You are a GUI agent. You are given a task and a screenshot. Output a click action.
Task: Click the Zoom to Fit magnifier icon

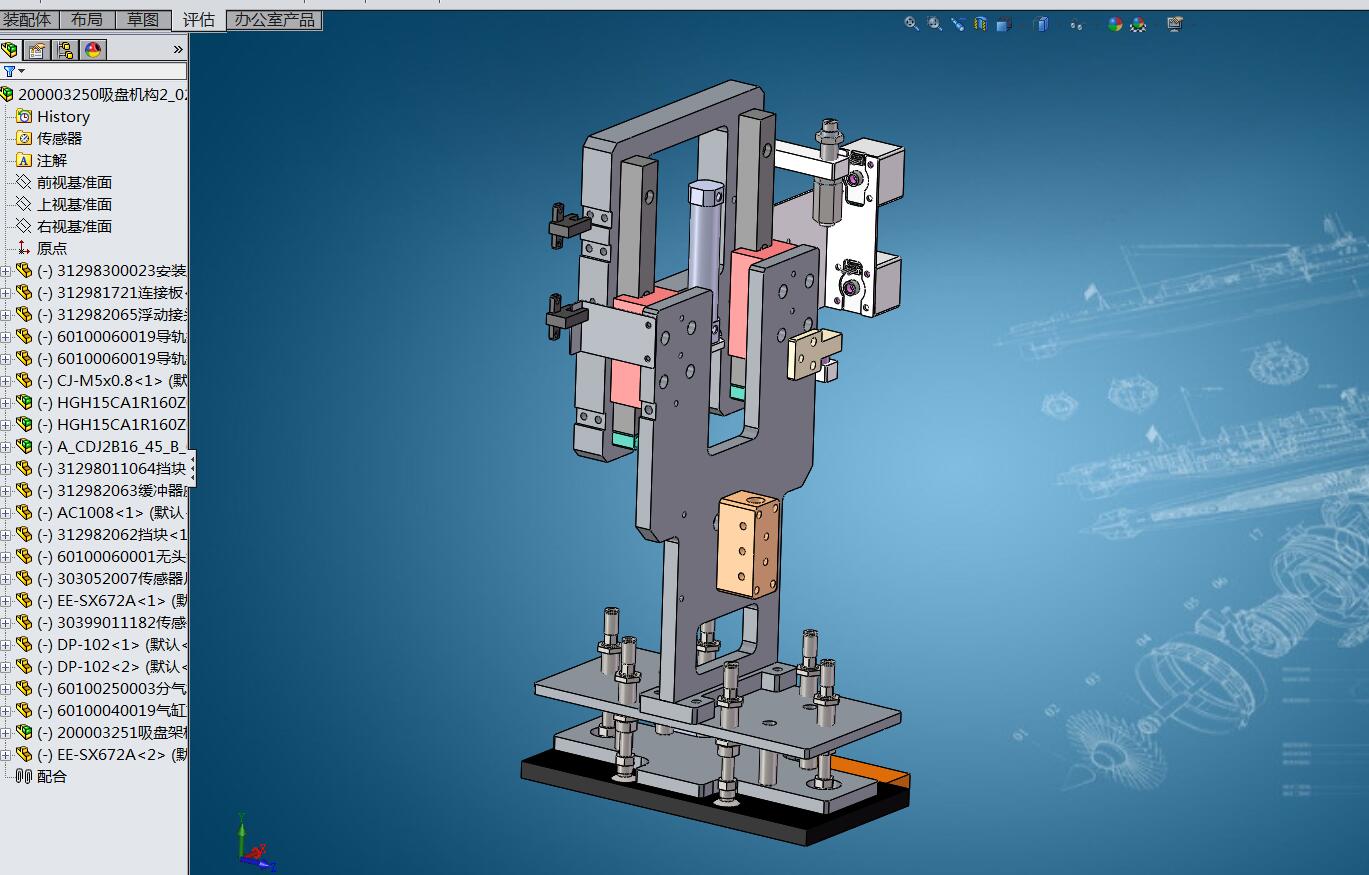point(912,23)
